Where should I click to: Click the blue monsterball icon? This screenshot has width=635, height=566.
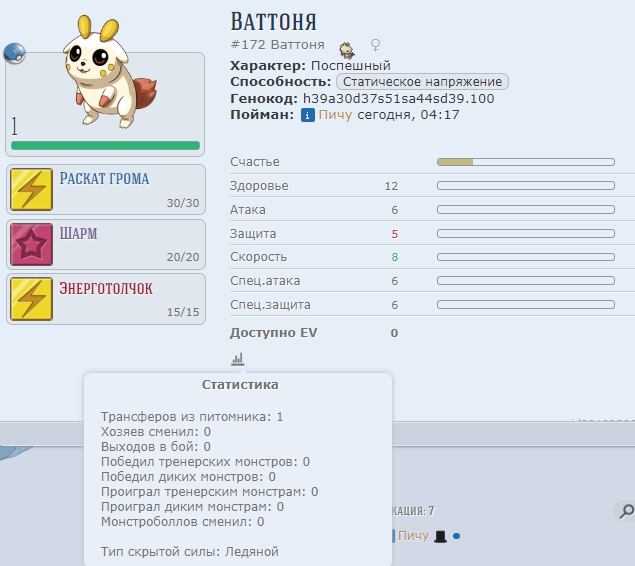(x=14, y=53)
